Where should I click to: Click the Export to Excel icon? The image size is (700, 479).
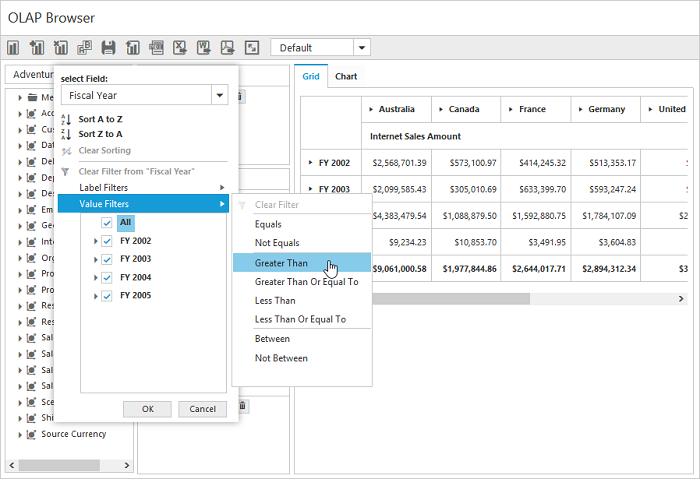click(x=181, y=48)
